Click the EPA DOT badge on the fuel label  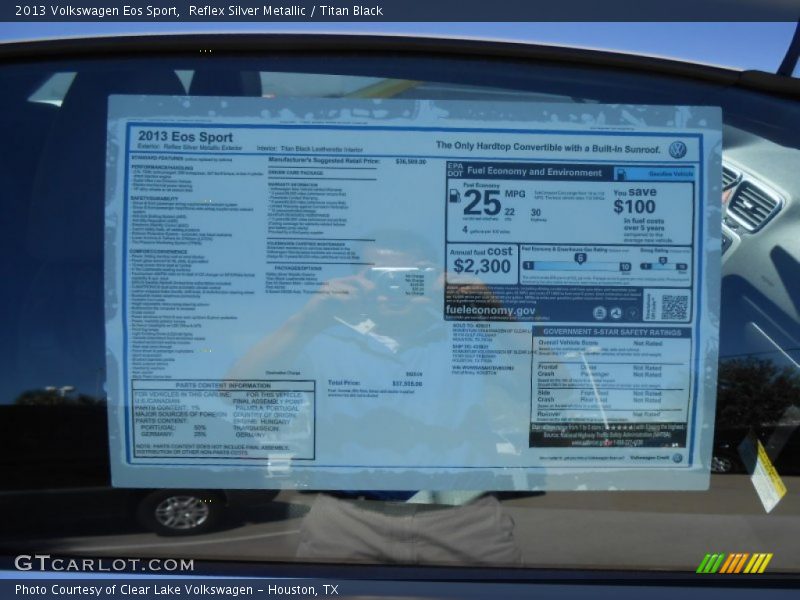455,170
